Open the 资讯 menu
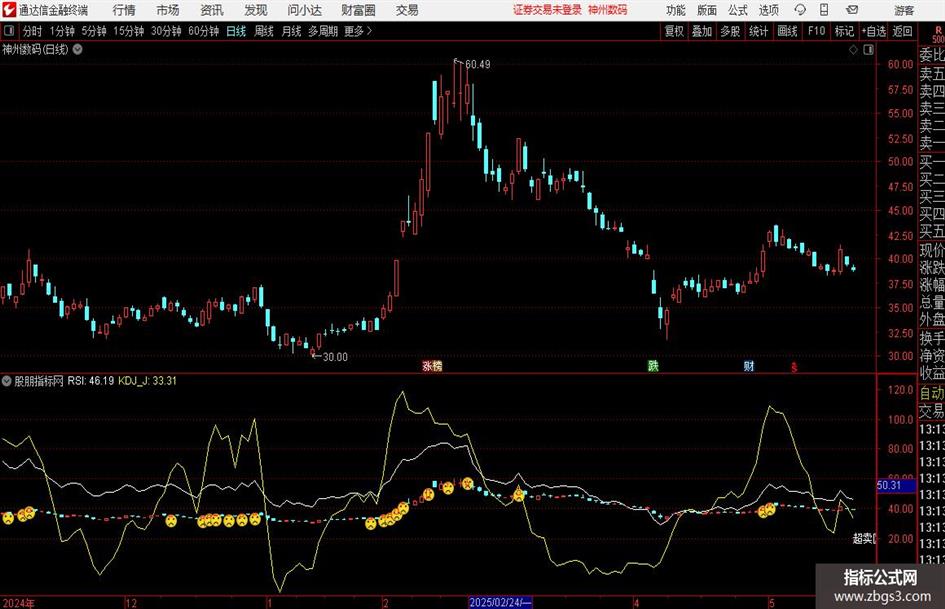This screenshot has height=609, width=945. tap(212, 10)
